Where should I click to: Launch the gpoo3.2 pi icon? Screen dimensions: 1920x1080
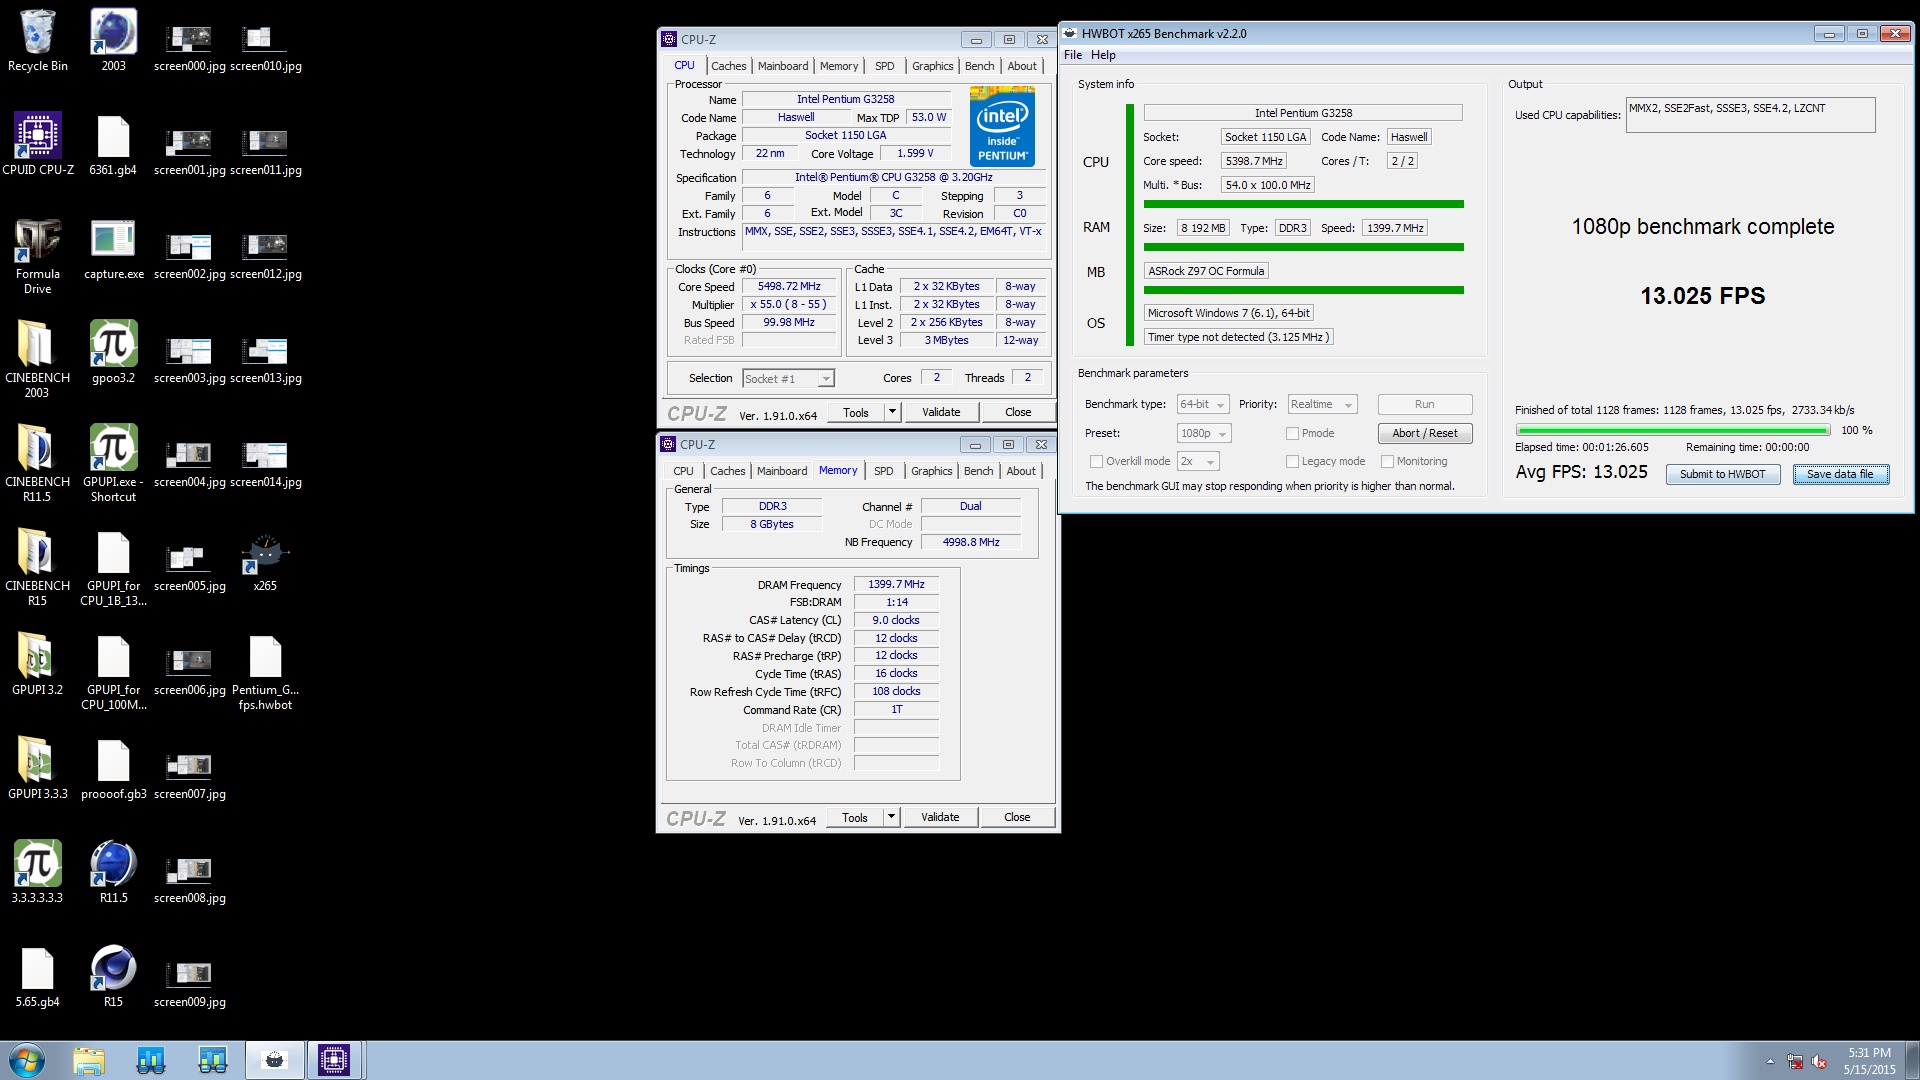(113, 352)
